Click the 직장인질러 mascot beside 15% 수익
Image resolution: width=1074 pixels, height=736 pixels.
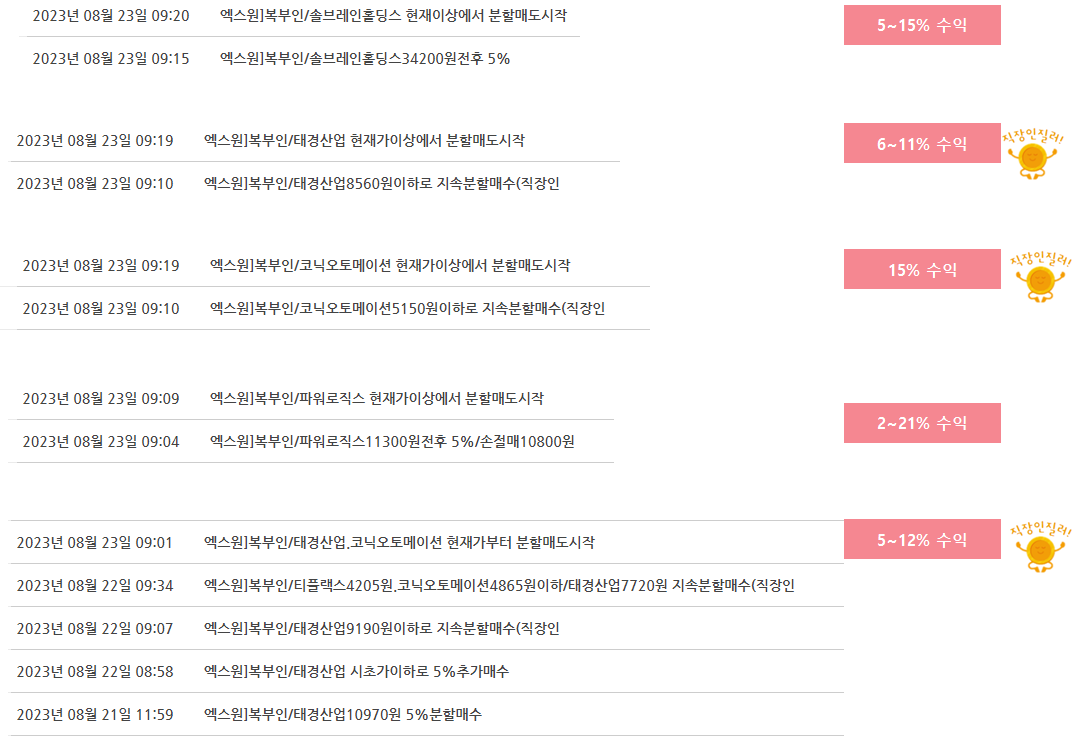[x=1040, y=276]
